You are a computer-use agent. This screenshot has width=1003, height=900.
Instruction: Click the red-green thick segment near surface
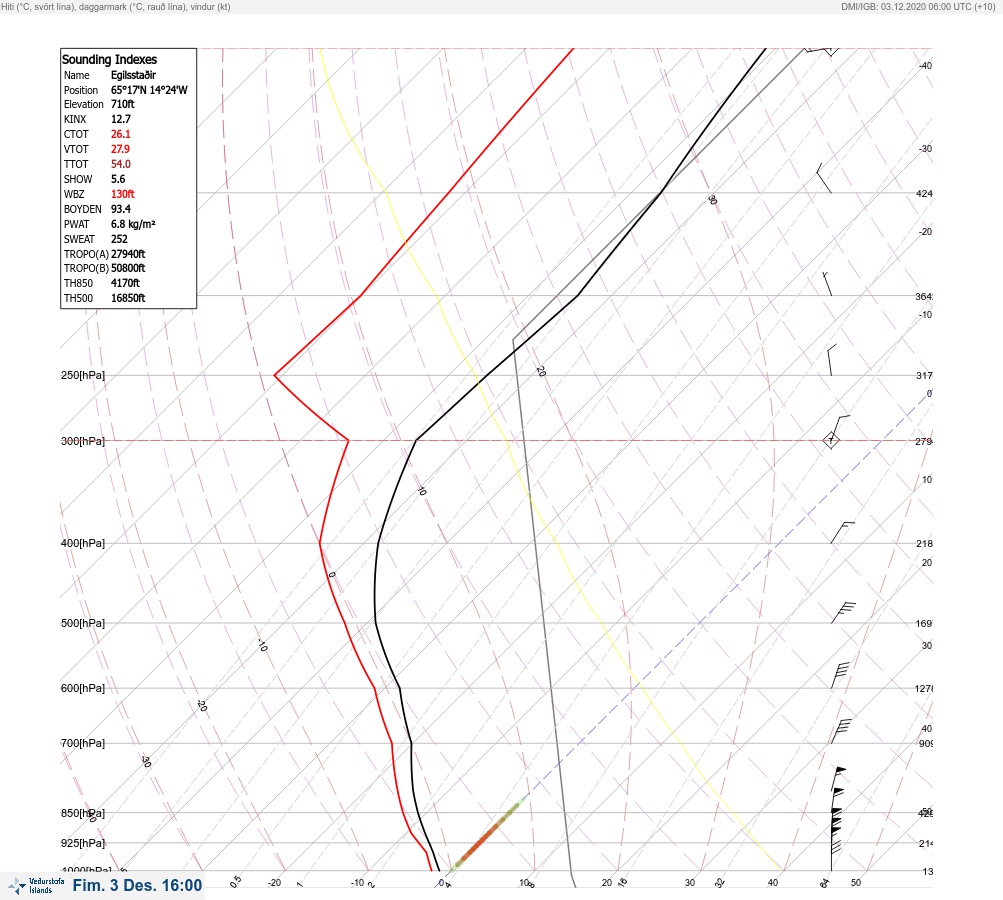(x=488, y=834)
